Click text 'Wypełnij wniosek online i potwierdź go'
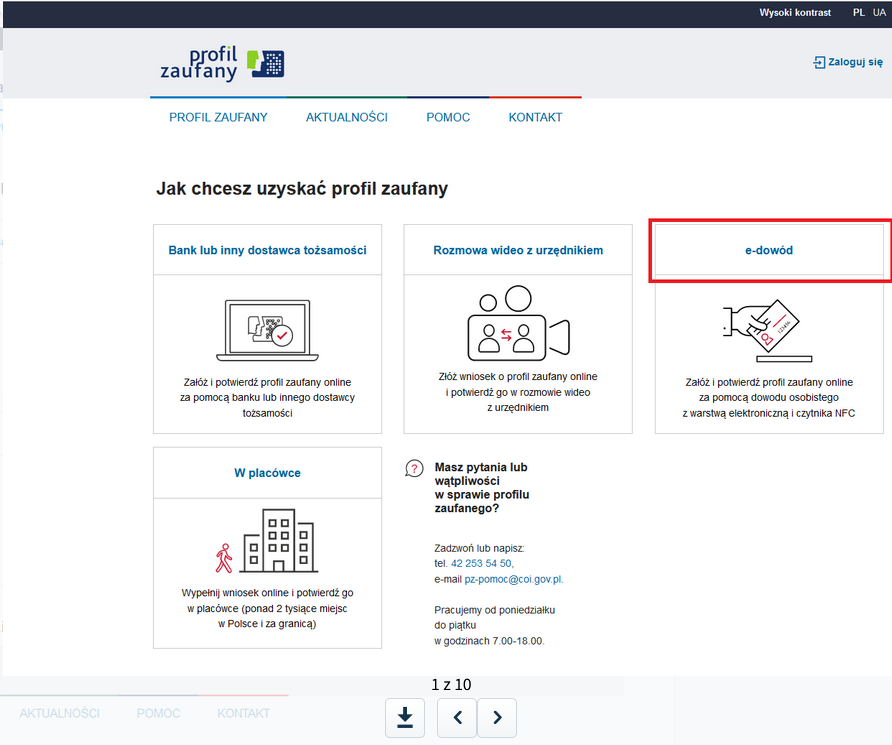This screenshot has width=892, height=745. pyautogui.click(x=267, y=593)
